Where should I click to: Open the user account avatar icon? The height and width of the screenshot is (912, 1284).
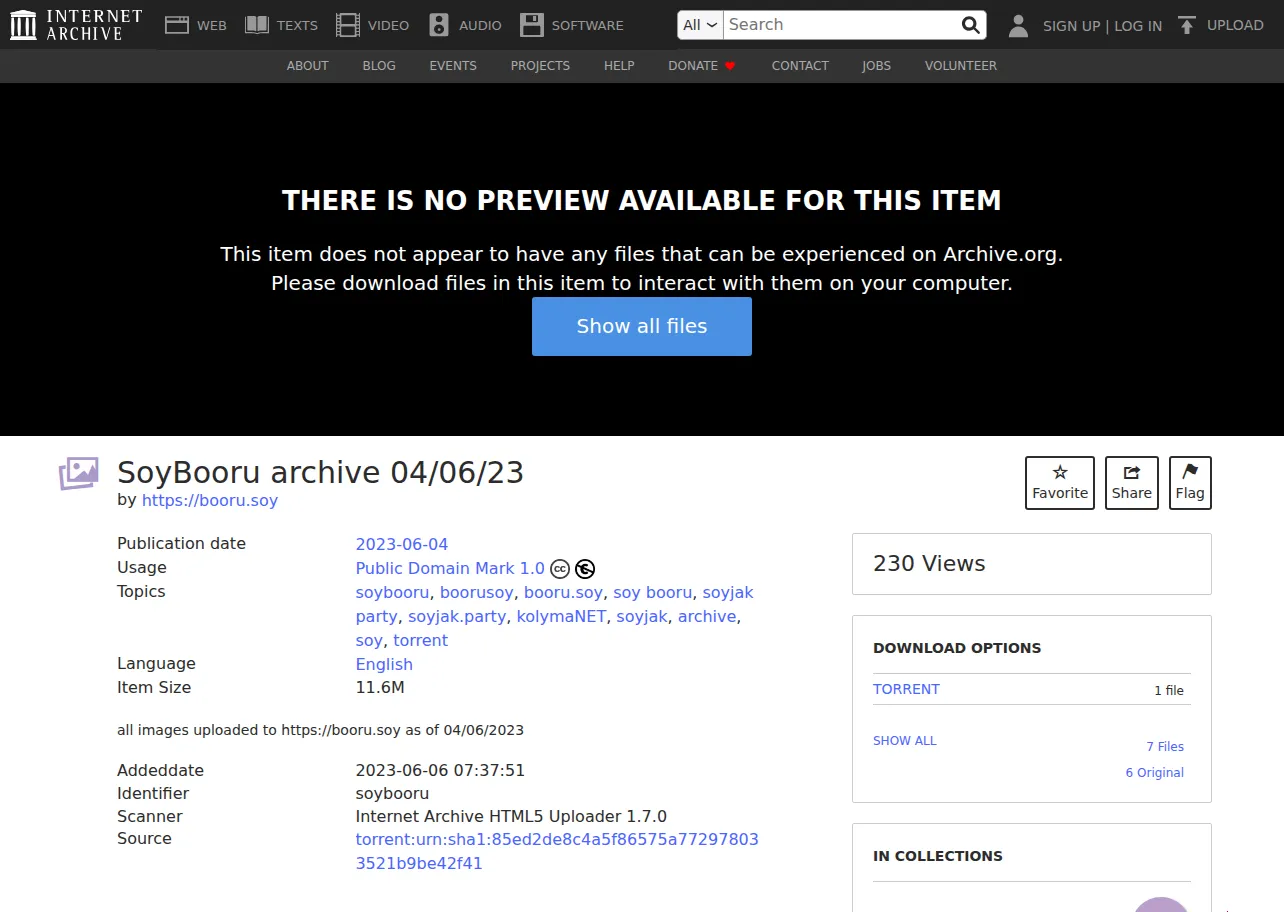pos(1018,25)
